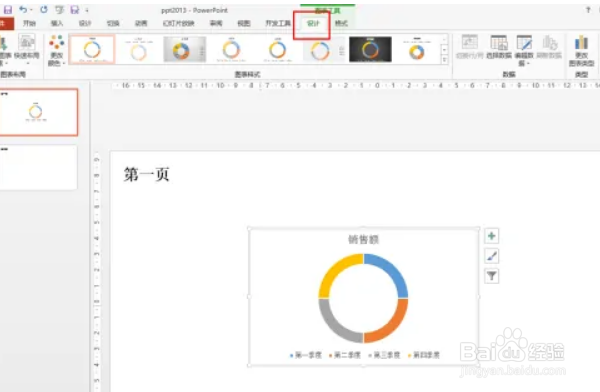600x392 pixels.
Task: Switch to the 视图 View tab
Action: click(244, 23)
